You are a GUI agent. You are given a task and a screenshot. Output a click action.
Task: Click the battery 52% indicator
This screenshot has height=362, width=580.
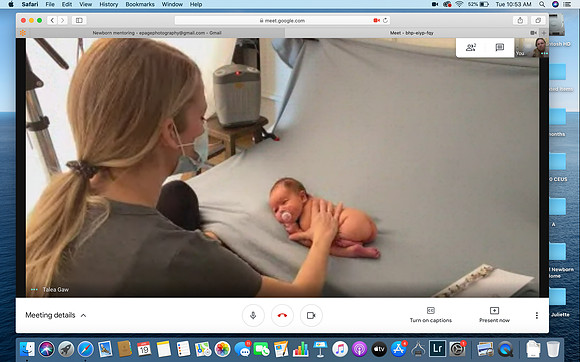click(478, 4)
